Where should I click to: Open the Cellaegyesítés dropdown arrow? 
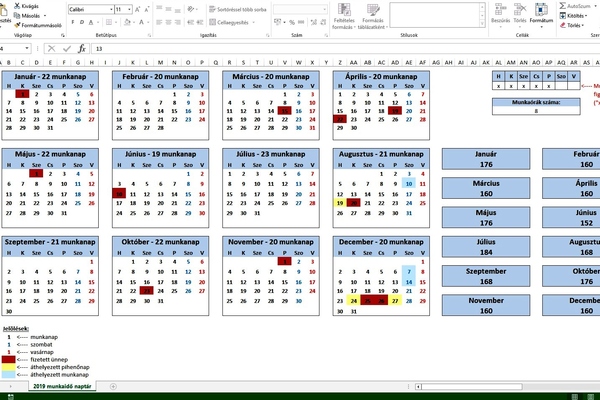pos(254,23)
